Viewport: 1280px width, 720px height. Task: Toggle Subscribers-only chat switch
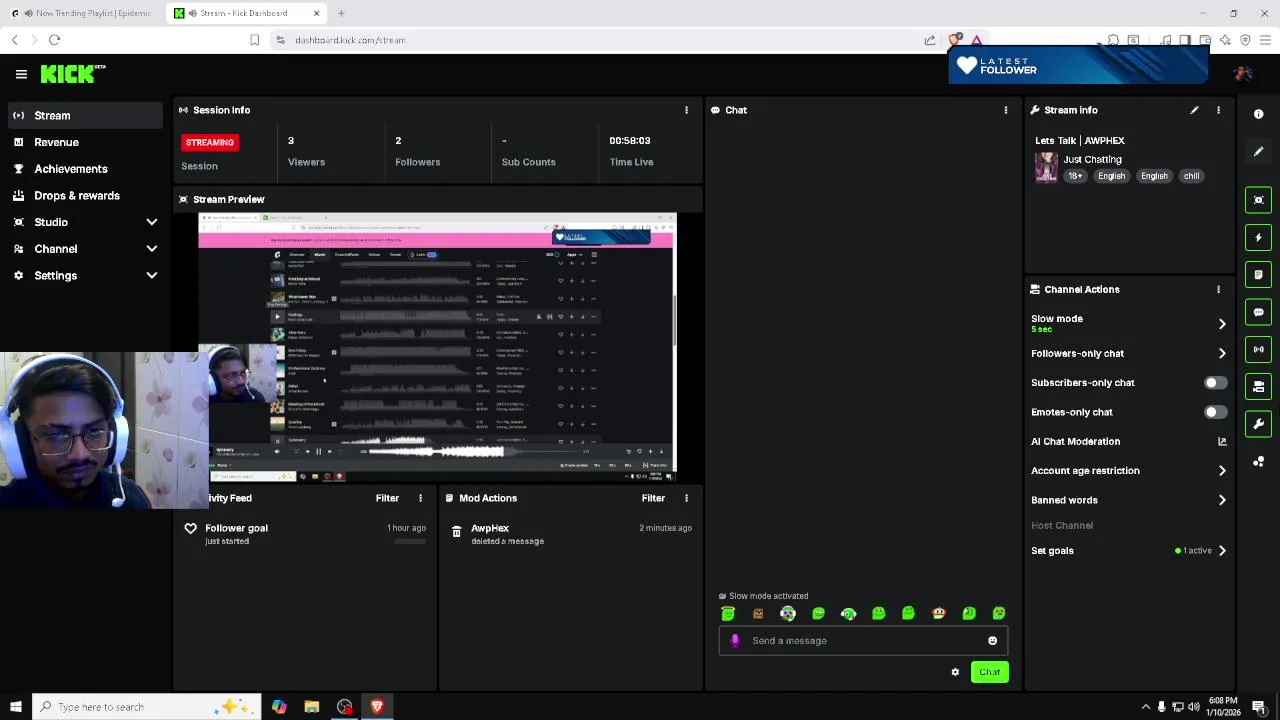point(1214,383)
